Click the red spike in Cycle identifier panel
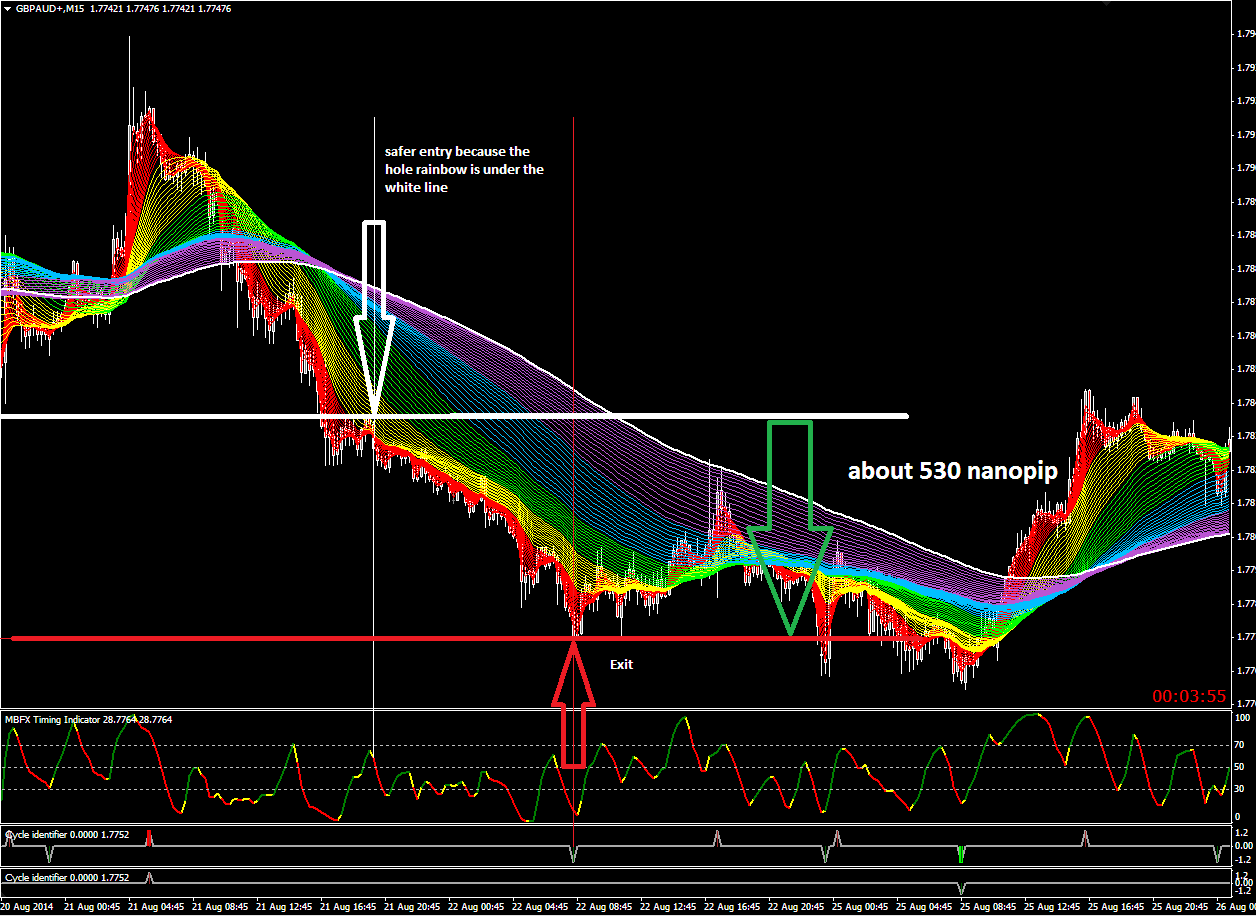The image size is (1256, 916). (149, 837)
